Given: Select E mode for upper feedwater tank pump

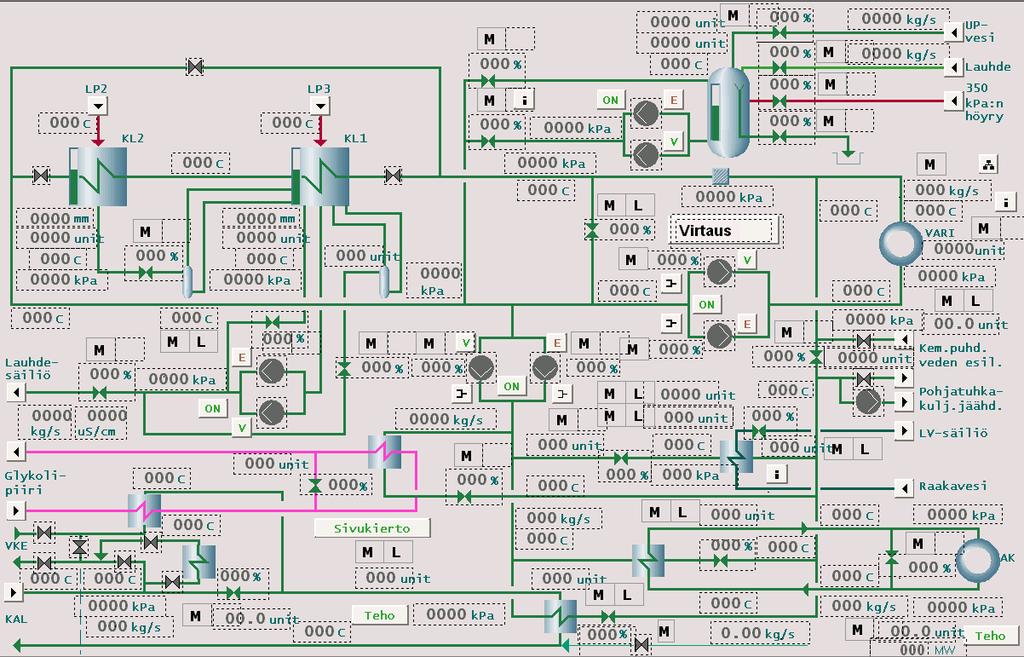Looking at the screenshot, I should [x=673, y=100].
